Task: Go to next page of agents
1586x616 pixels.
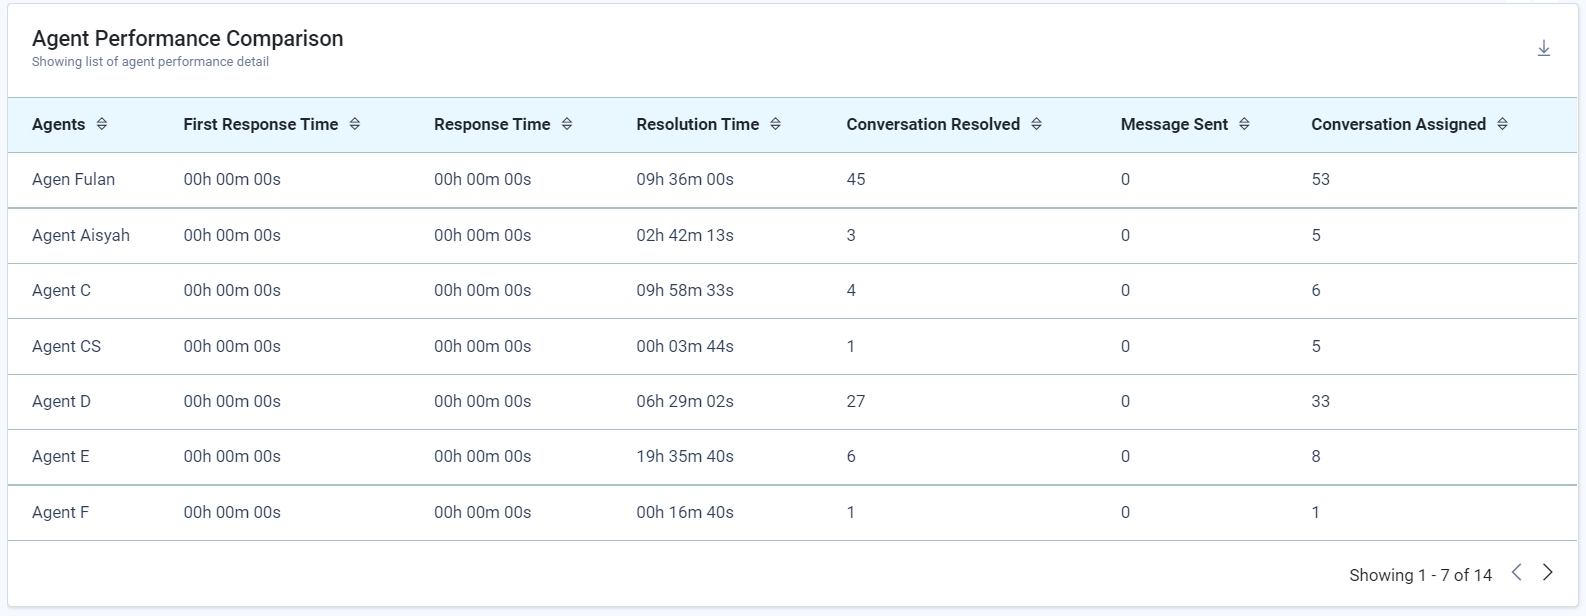Action: coord(1547,572)
